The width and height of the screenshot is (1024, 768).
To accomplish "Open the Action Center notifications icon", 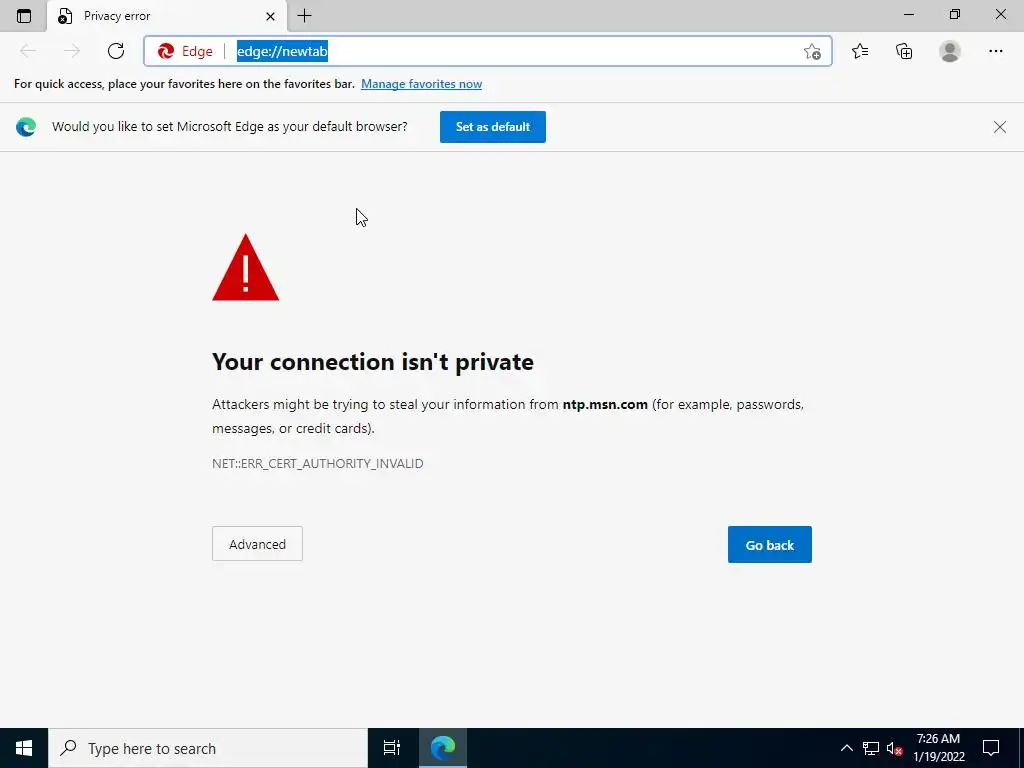I will click(991, 748).
